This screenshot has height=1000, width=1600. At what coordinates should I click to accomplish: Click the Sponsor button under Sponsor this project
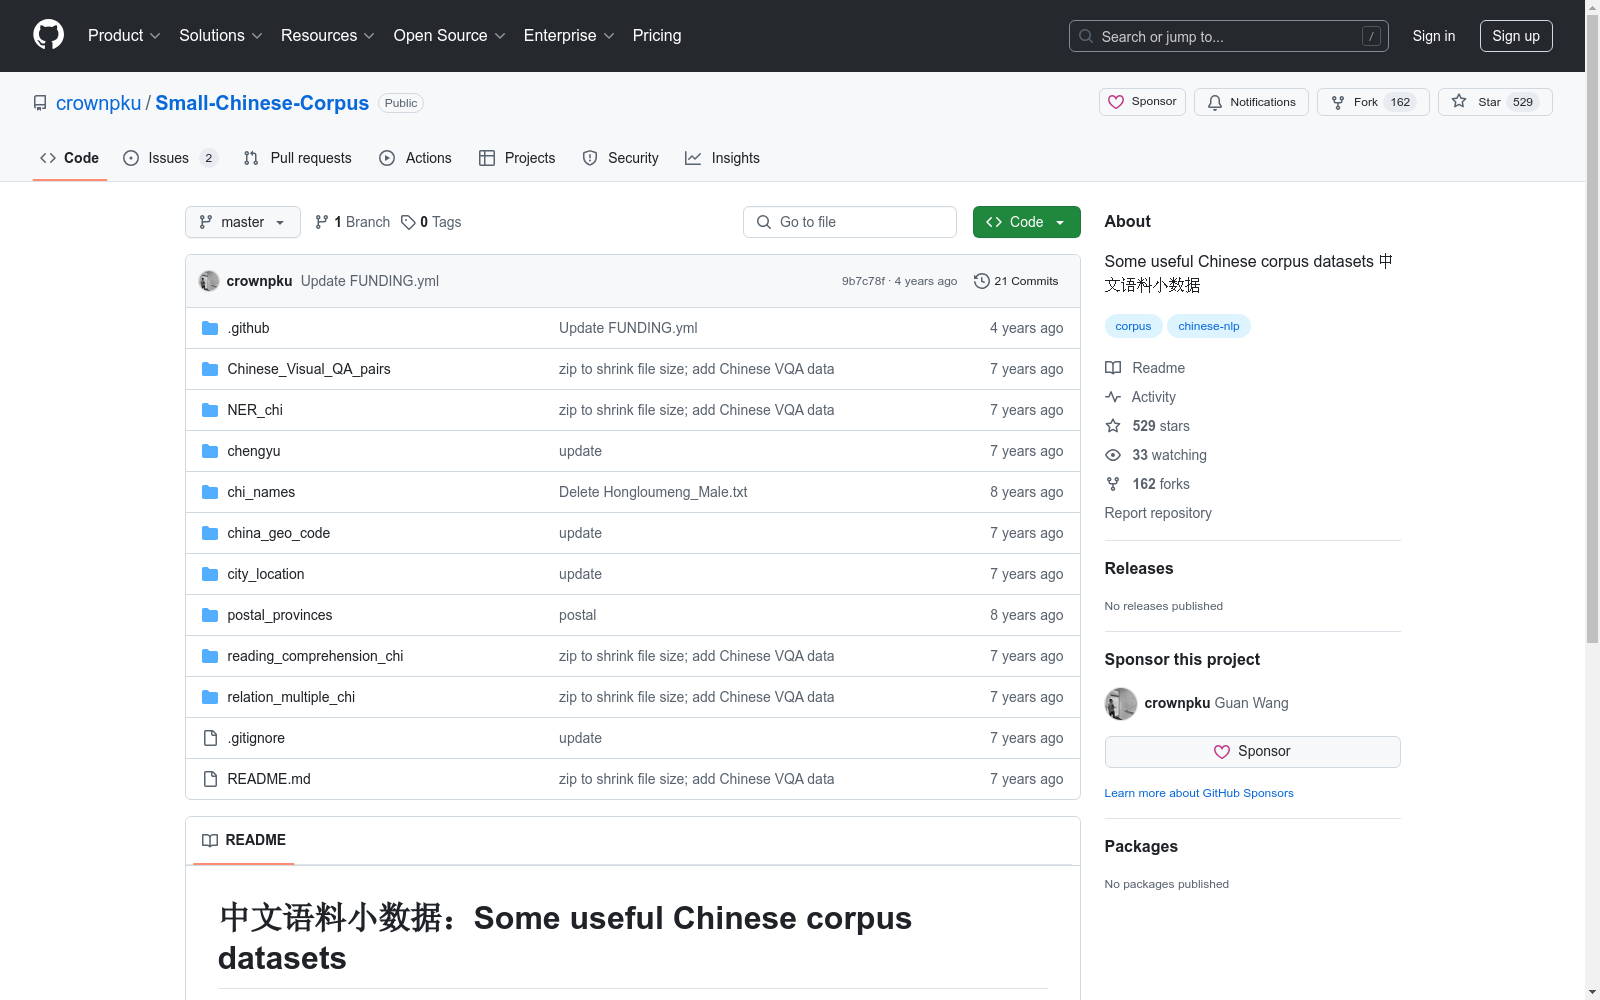pyautogui.click(x=1252, y=752)
